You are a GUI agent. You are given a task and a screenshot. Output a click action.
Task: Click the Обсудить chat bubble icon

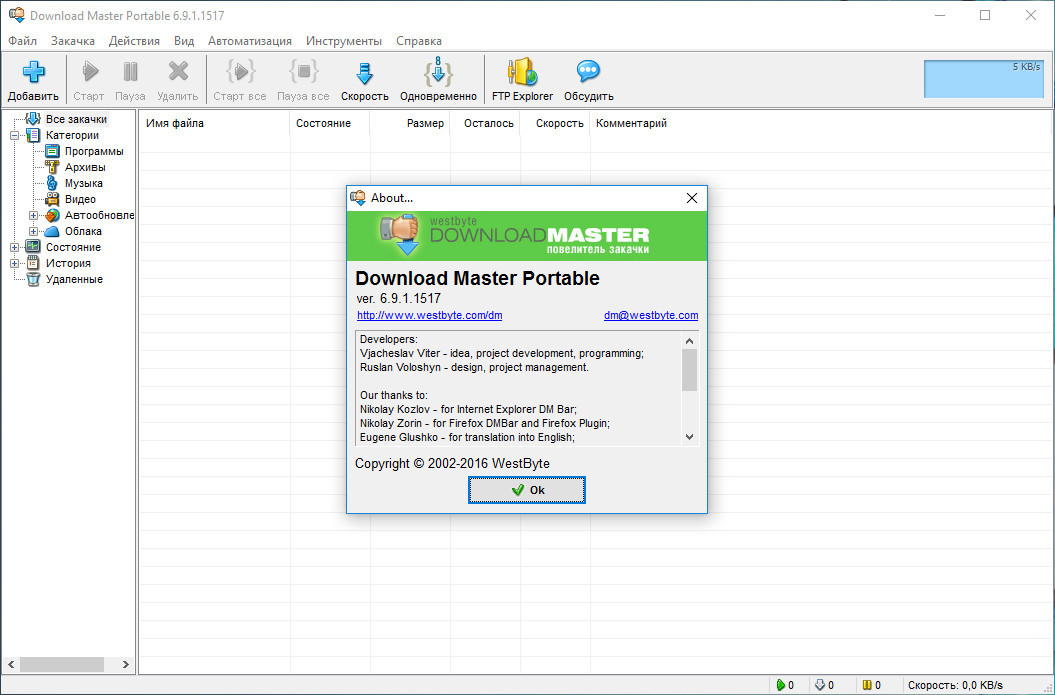[x=588, y=73]
